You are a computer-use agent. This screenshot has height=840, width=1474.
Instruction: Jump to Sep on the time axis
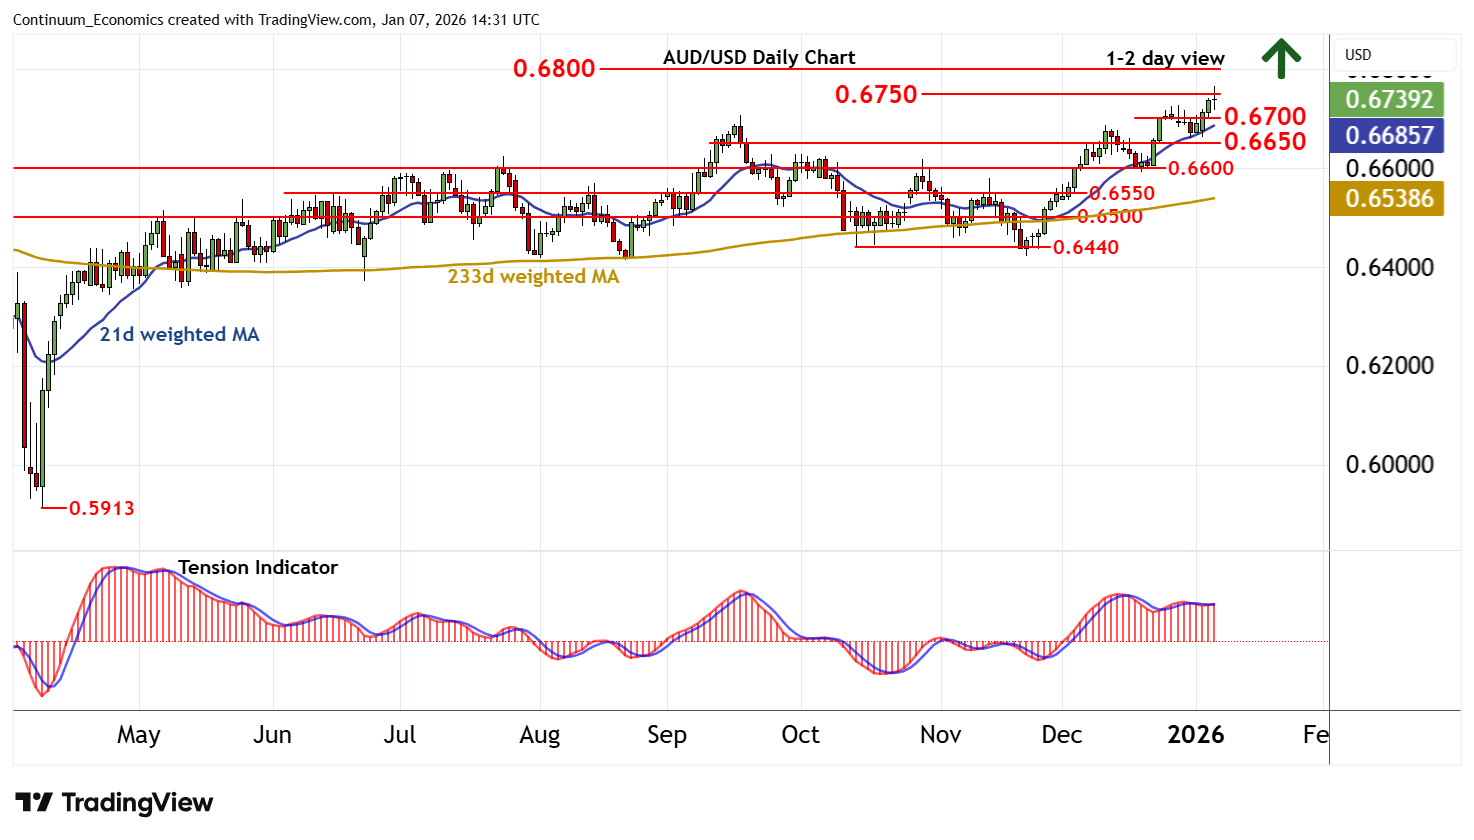point(667,735)
